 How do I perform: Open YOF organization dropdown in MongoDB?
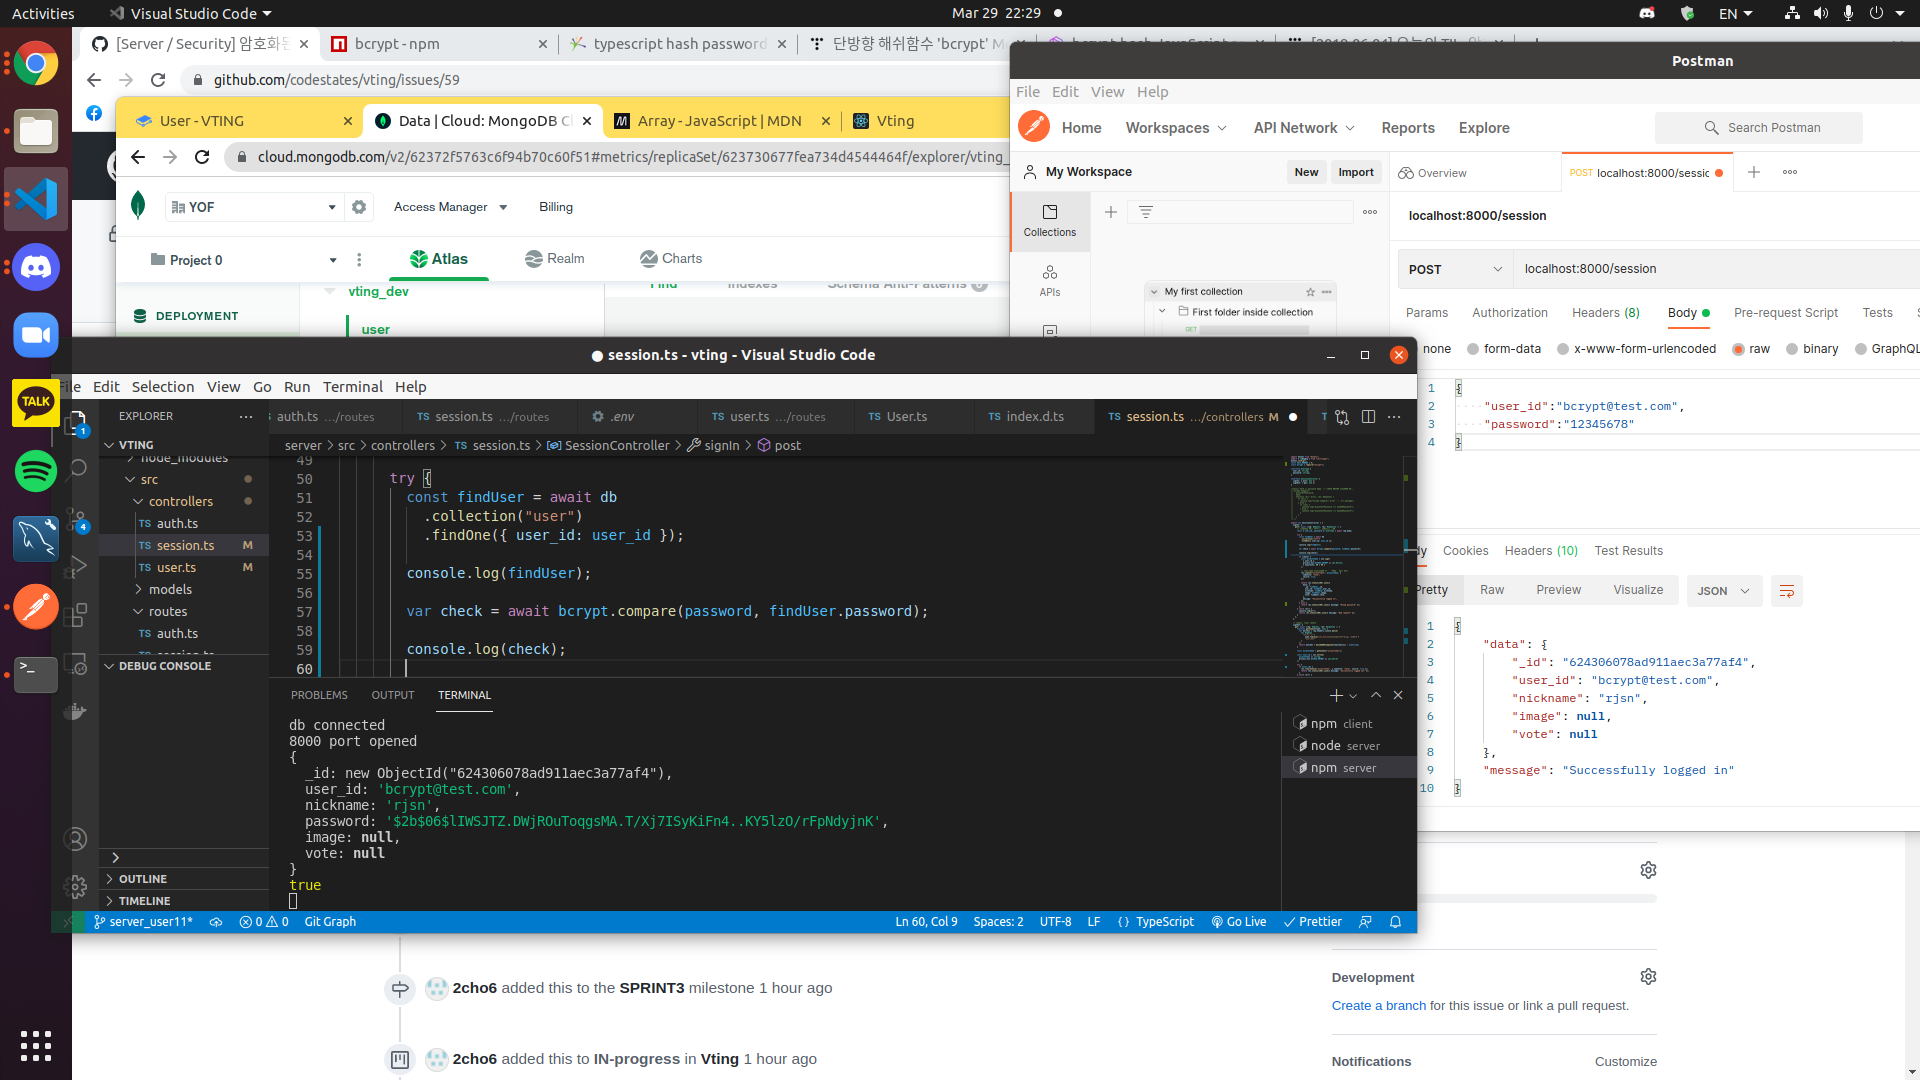coord(254,207)
